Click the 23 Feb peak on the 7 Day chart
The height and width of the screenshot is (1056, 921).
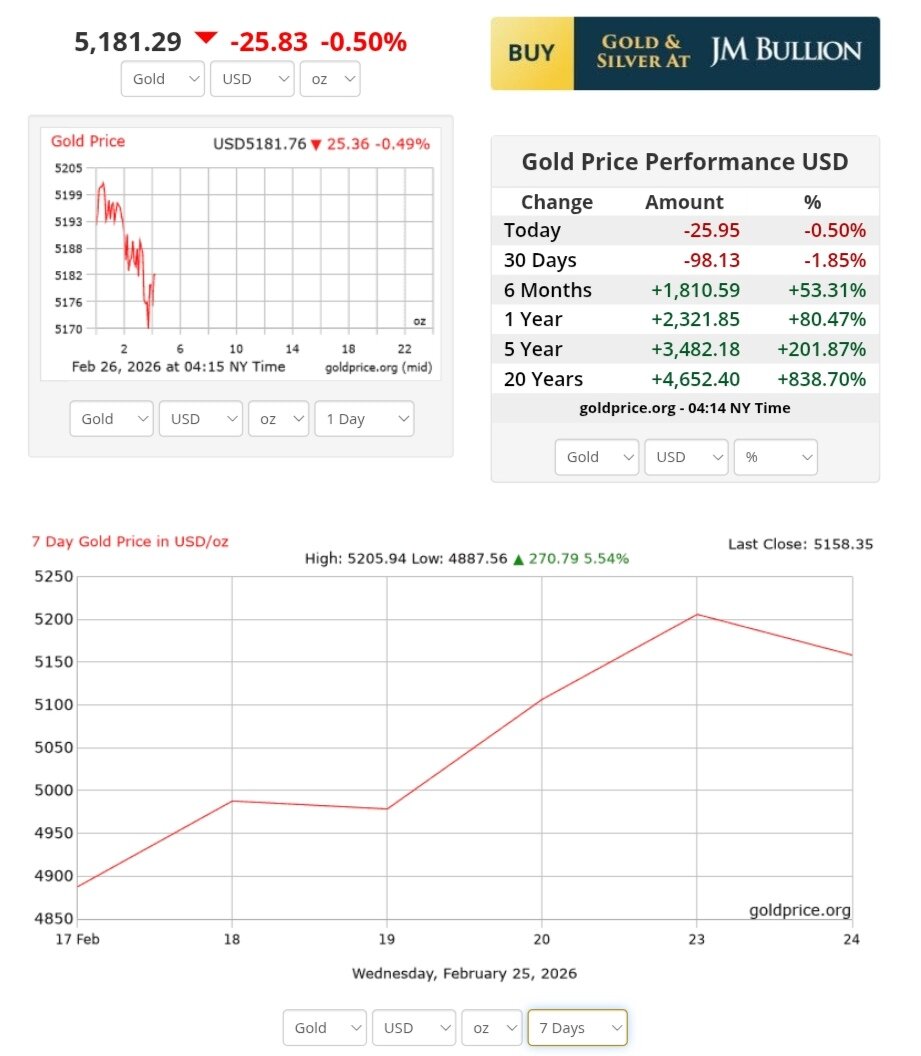pos(696,614)
